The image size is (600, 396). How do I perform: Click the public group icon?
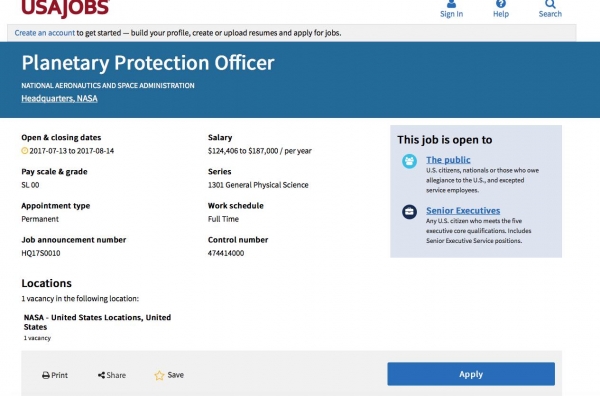[x=409, y=161]
